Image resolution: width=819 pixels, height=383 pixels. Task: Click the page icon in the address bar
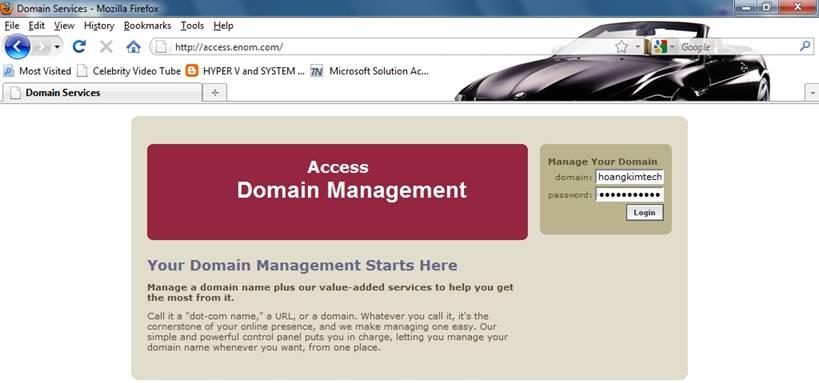pyautogui.click(x=161, y=47)
